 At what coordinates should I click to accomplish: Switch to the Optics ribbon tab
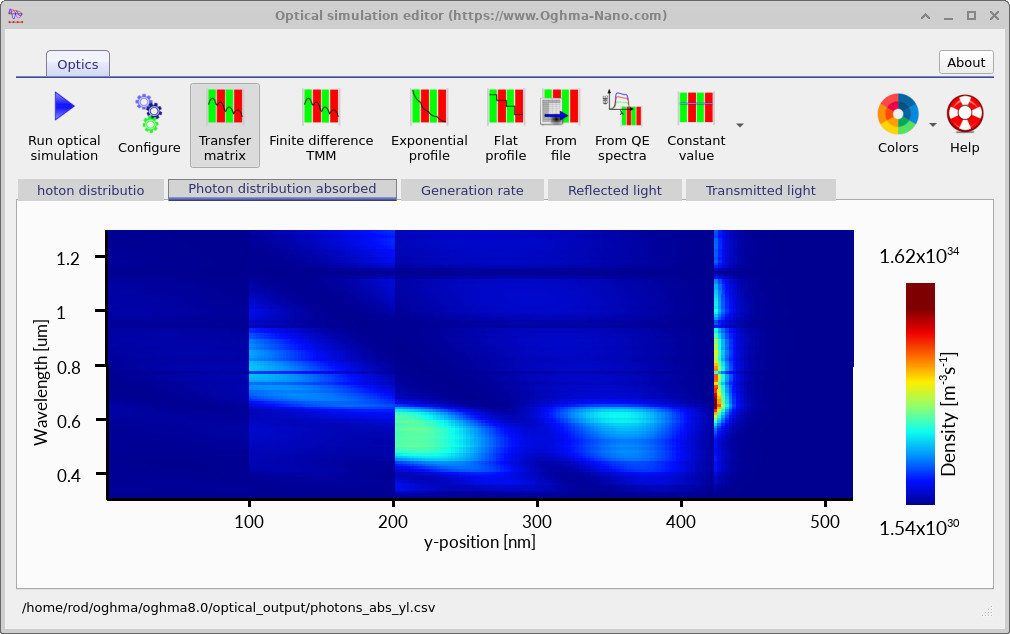77,64
